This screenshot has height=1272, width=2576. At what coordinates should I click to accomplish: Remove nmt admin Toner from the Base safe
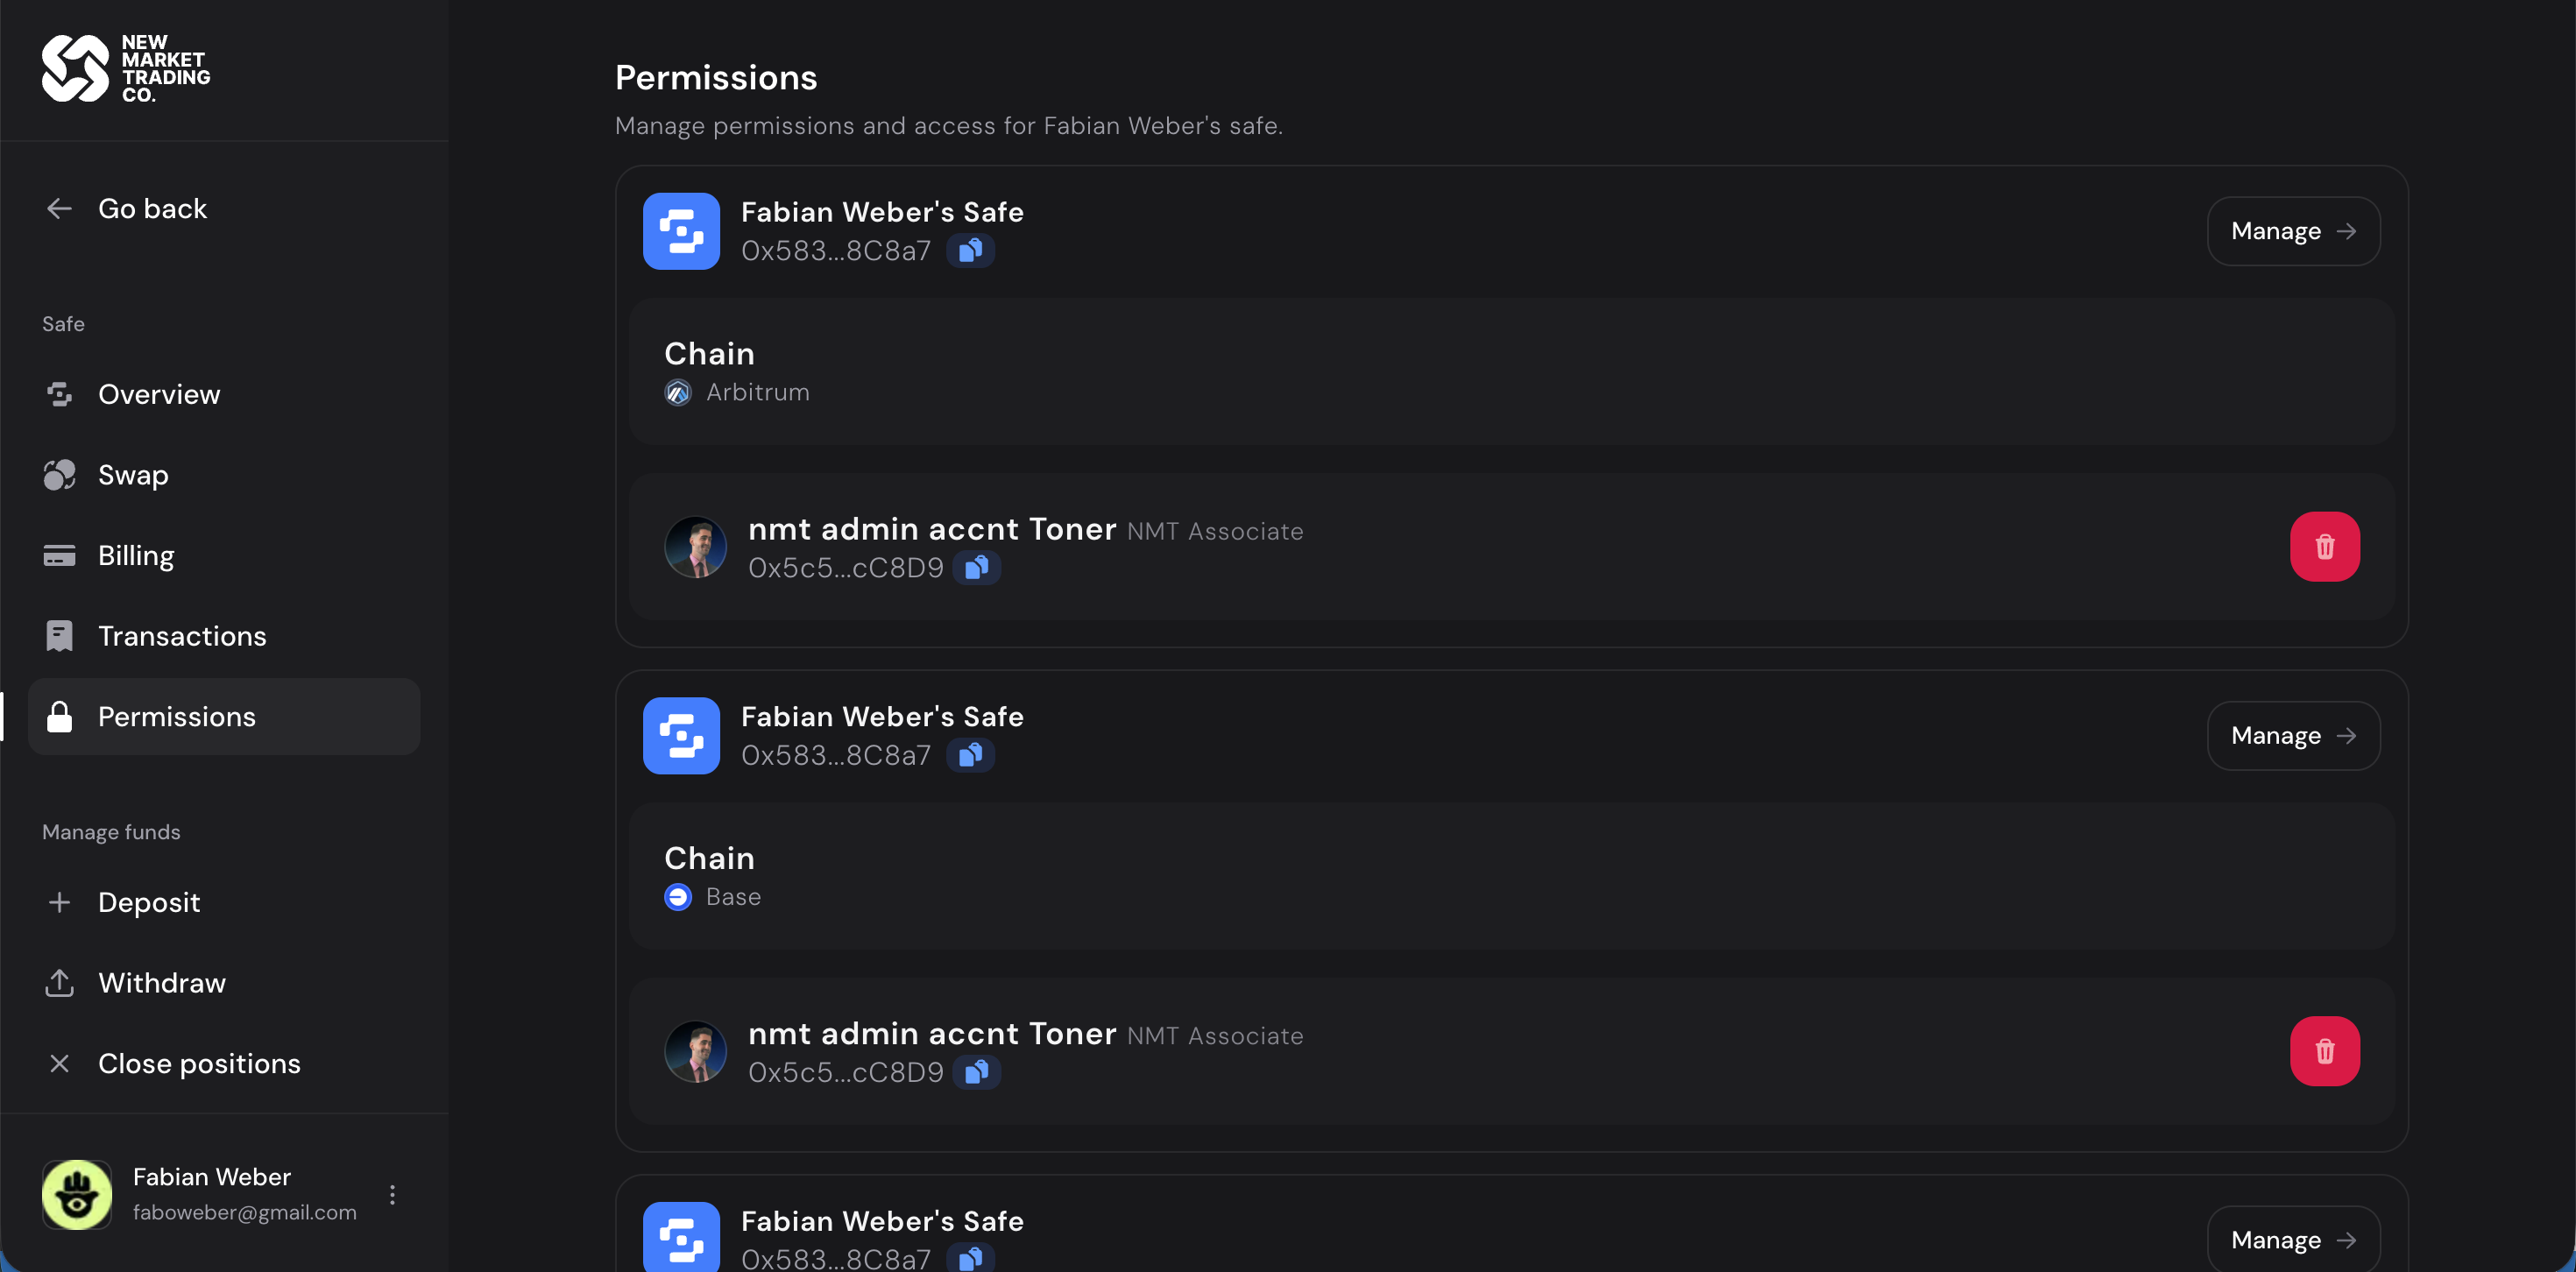pos(2325,1050)
